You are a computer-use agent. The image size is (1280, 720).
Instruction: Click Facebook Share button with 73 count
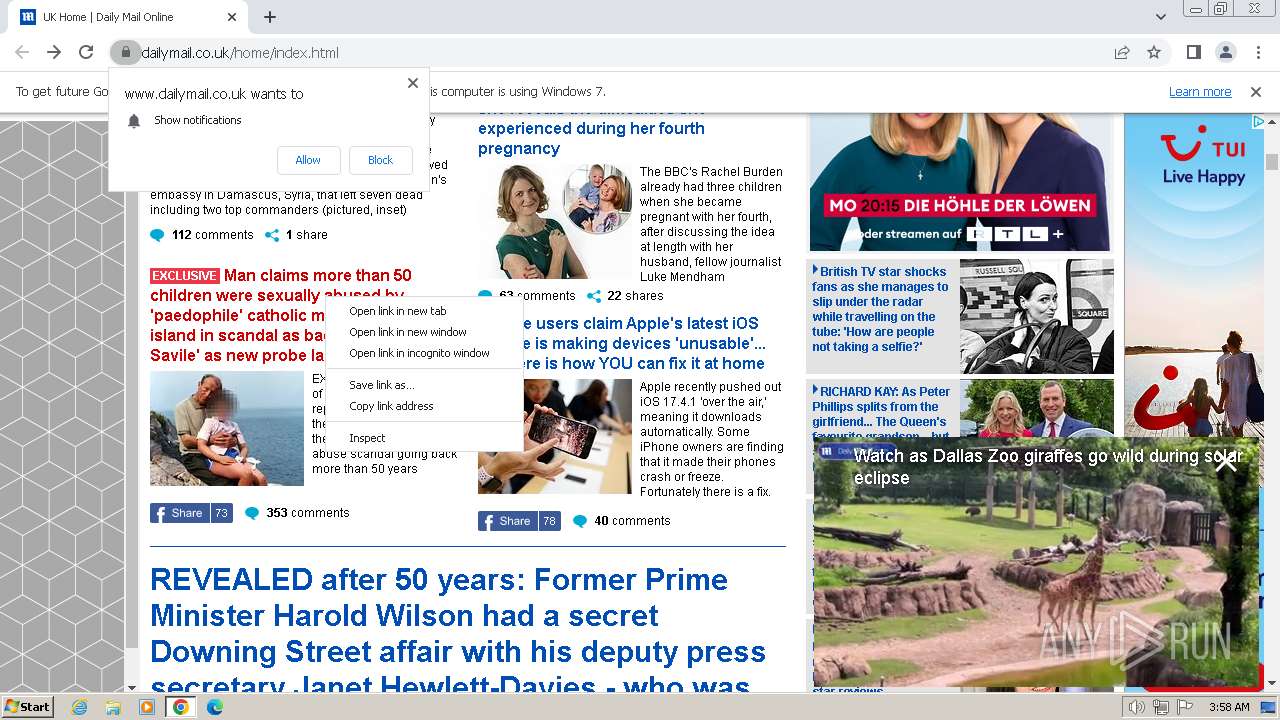191,513
